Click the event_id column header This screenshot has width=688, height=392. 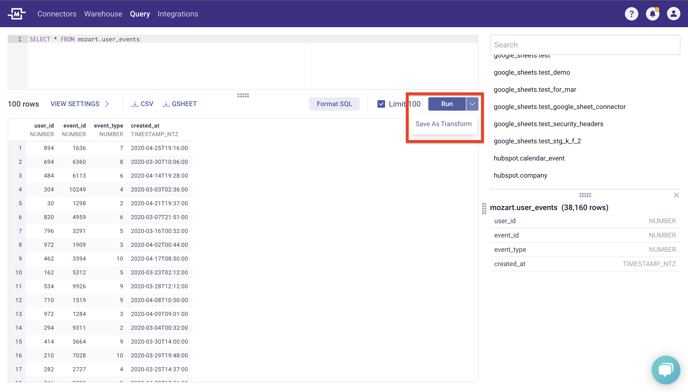75,126
